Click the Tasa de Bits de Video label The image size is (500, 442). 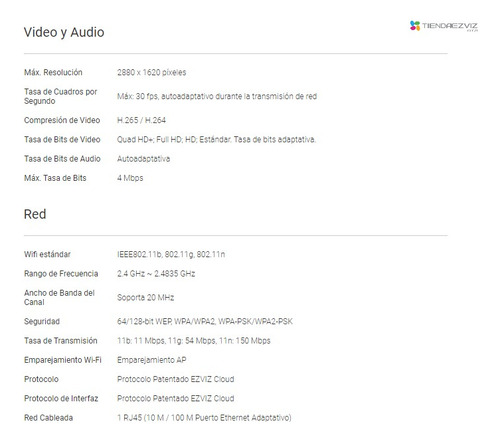pos(62,140)
